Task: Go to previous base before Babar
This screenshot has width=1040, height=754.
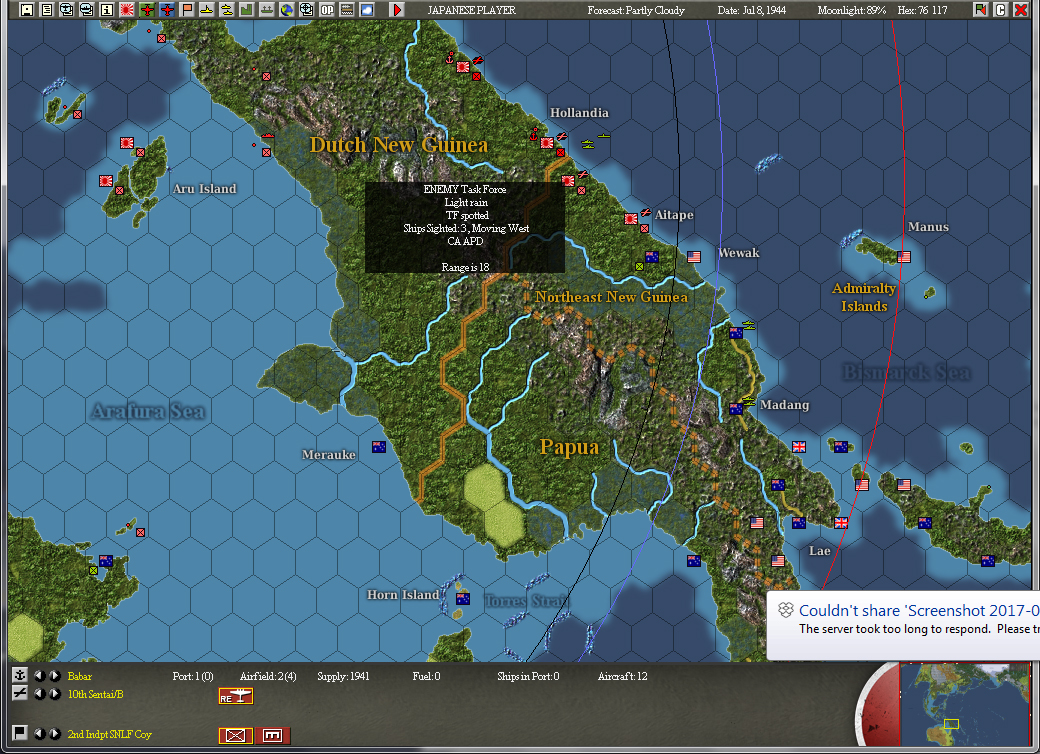Action: pyautogui.click(x=40, y=676)
